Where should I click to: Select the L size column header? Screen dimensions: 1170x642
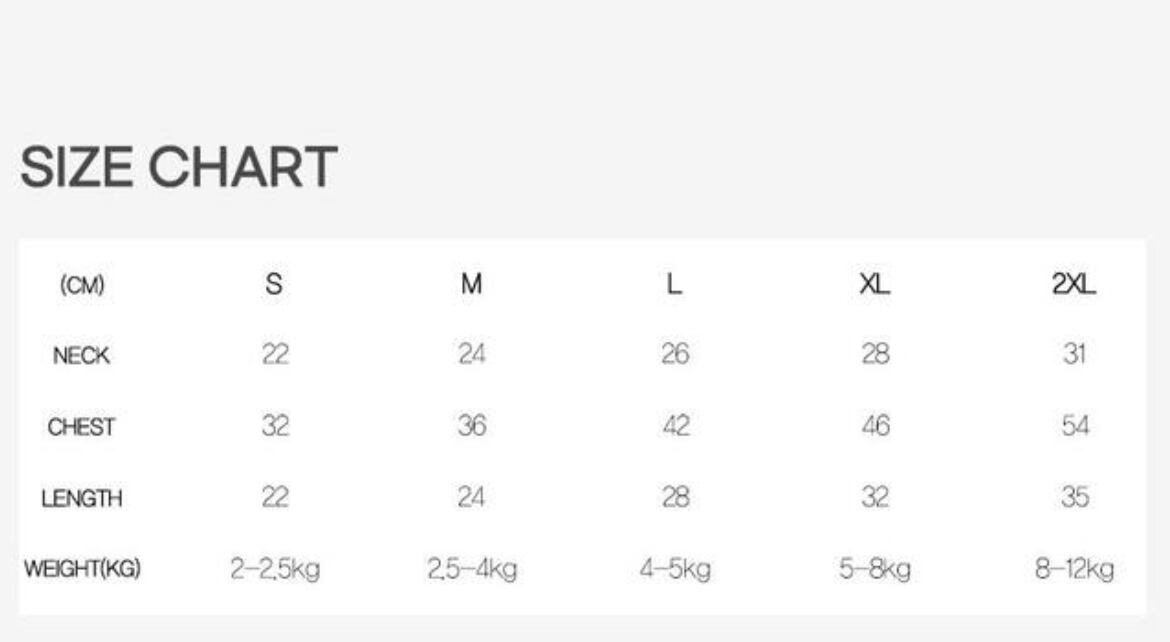click(675, 285)
